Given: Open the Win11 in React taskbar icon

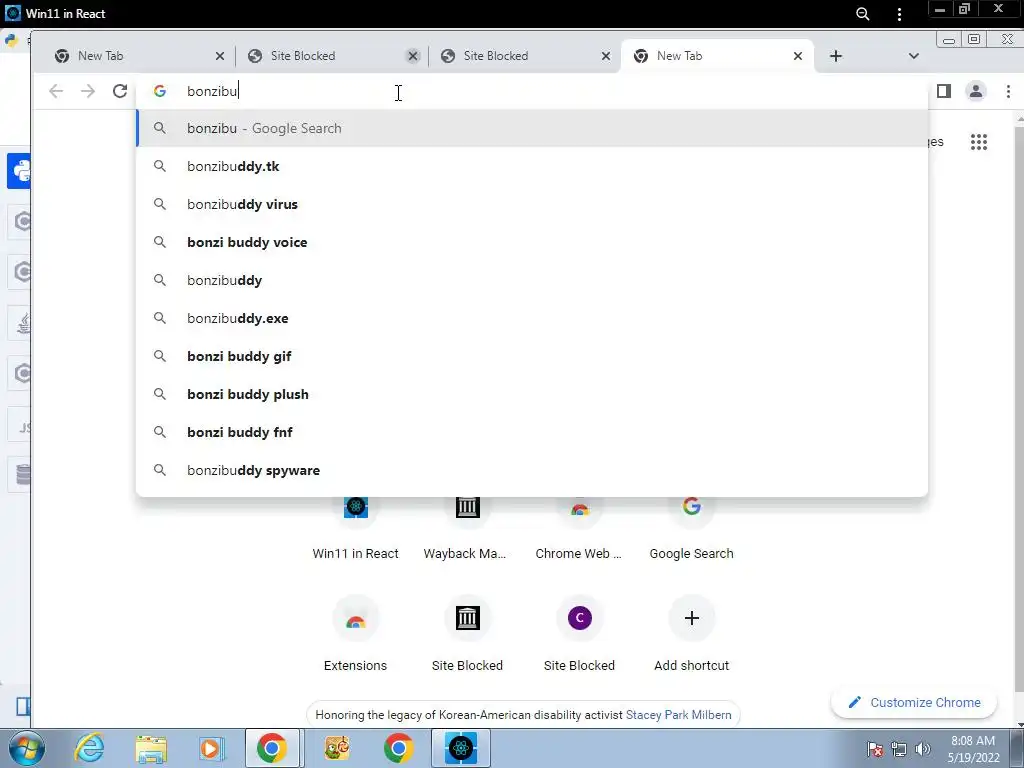Looking at the screenshot, I should [x=460, y=748].
